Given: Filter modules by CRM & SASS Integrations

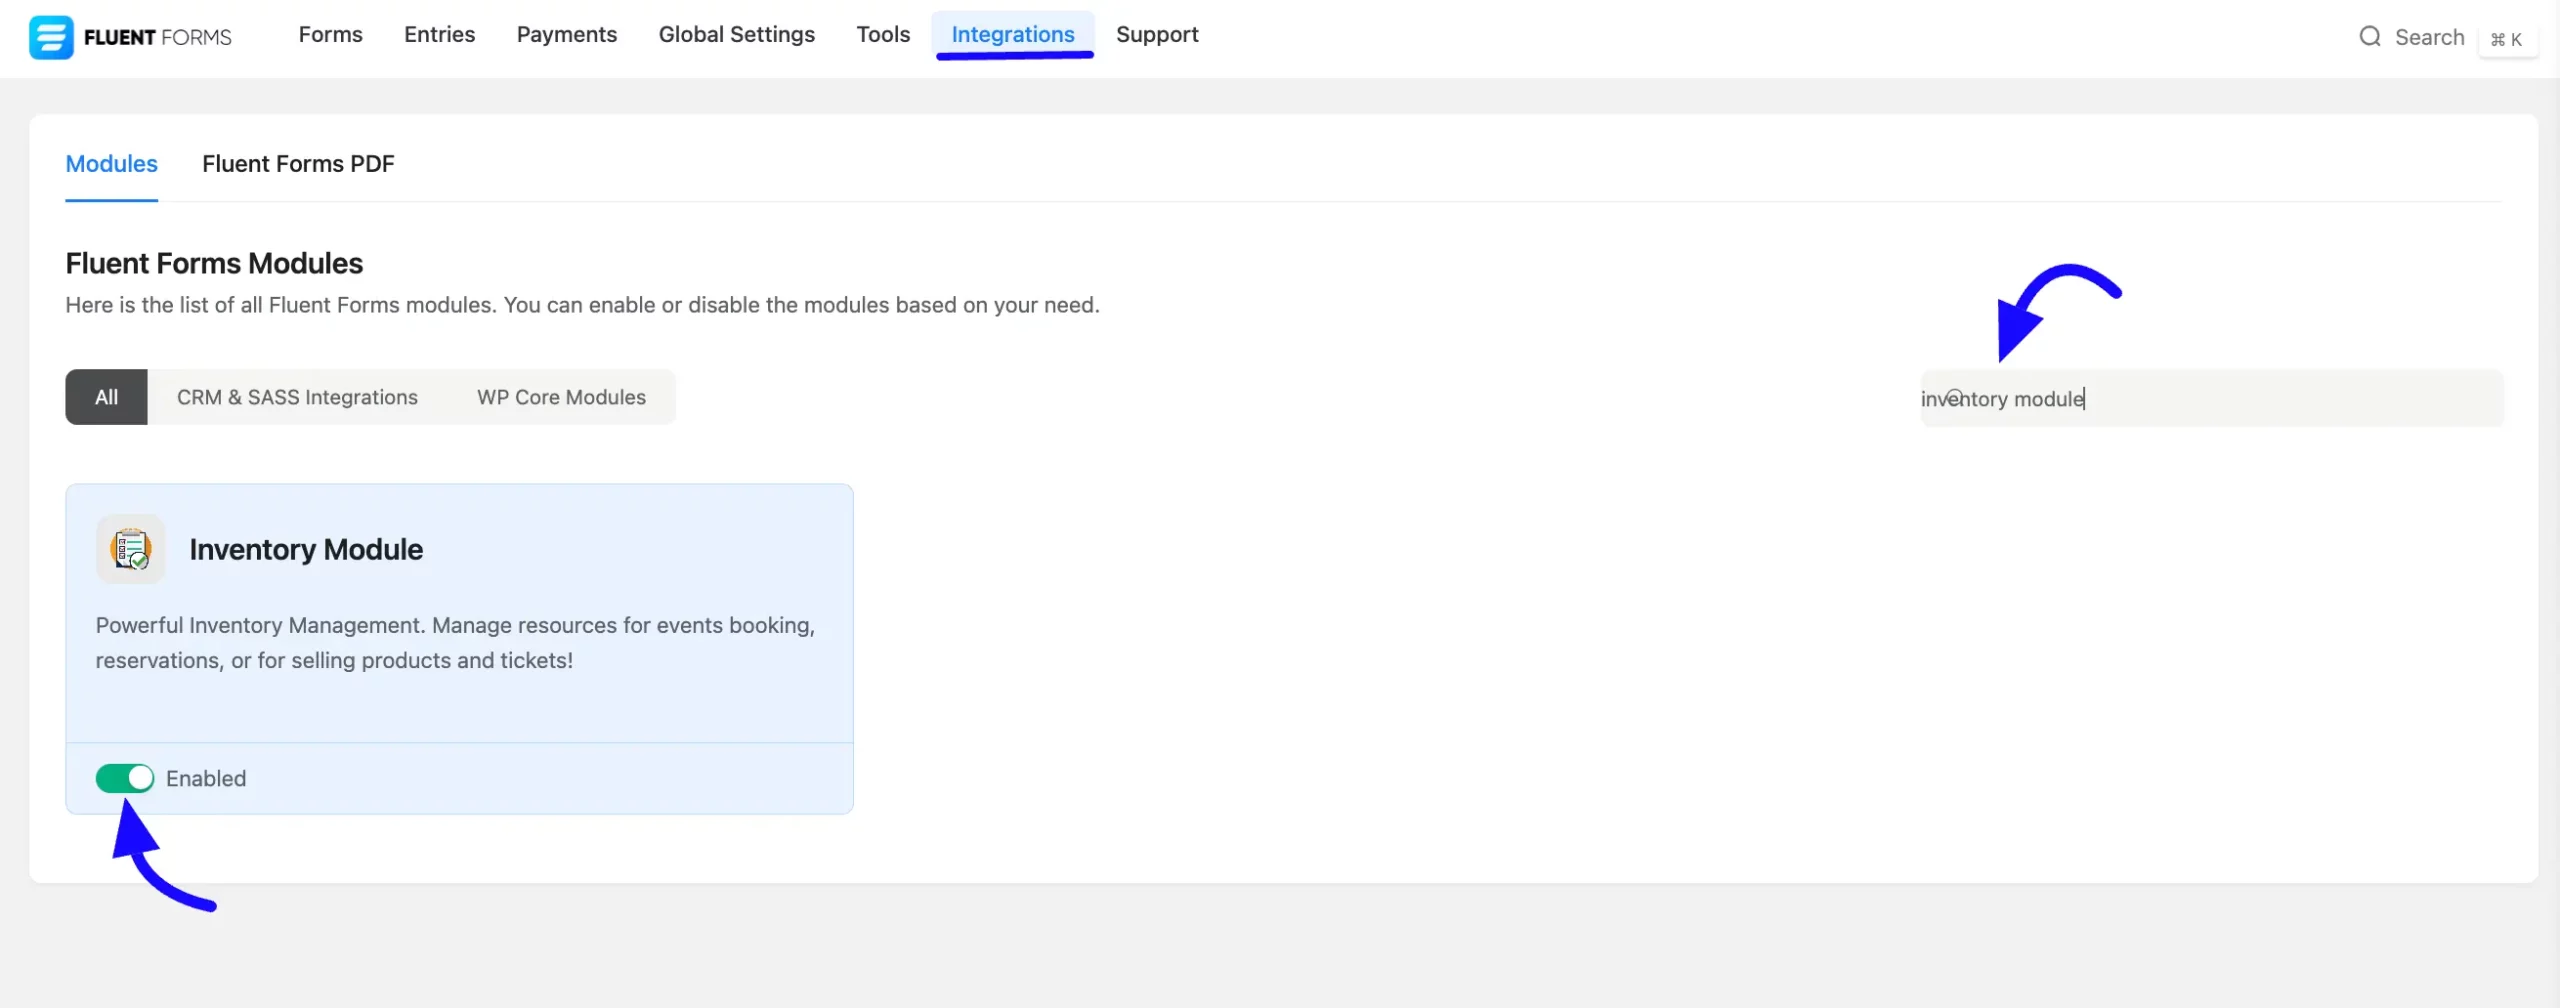Looking at the screenshot, I should click(x=297, y=397).
